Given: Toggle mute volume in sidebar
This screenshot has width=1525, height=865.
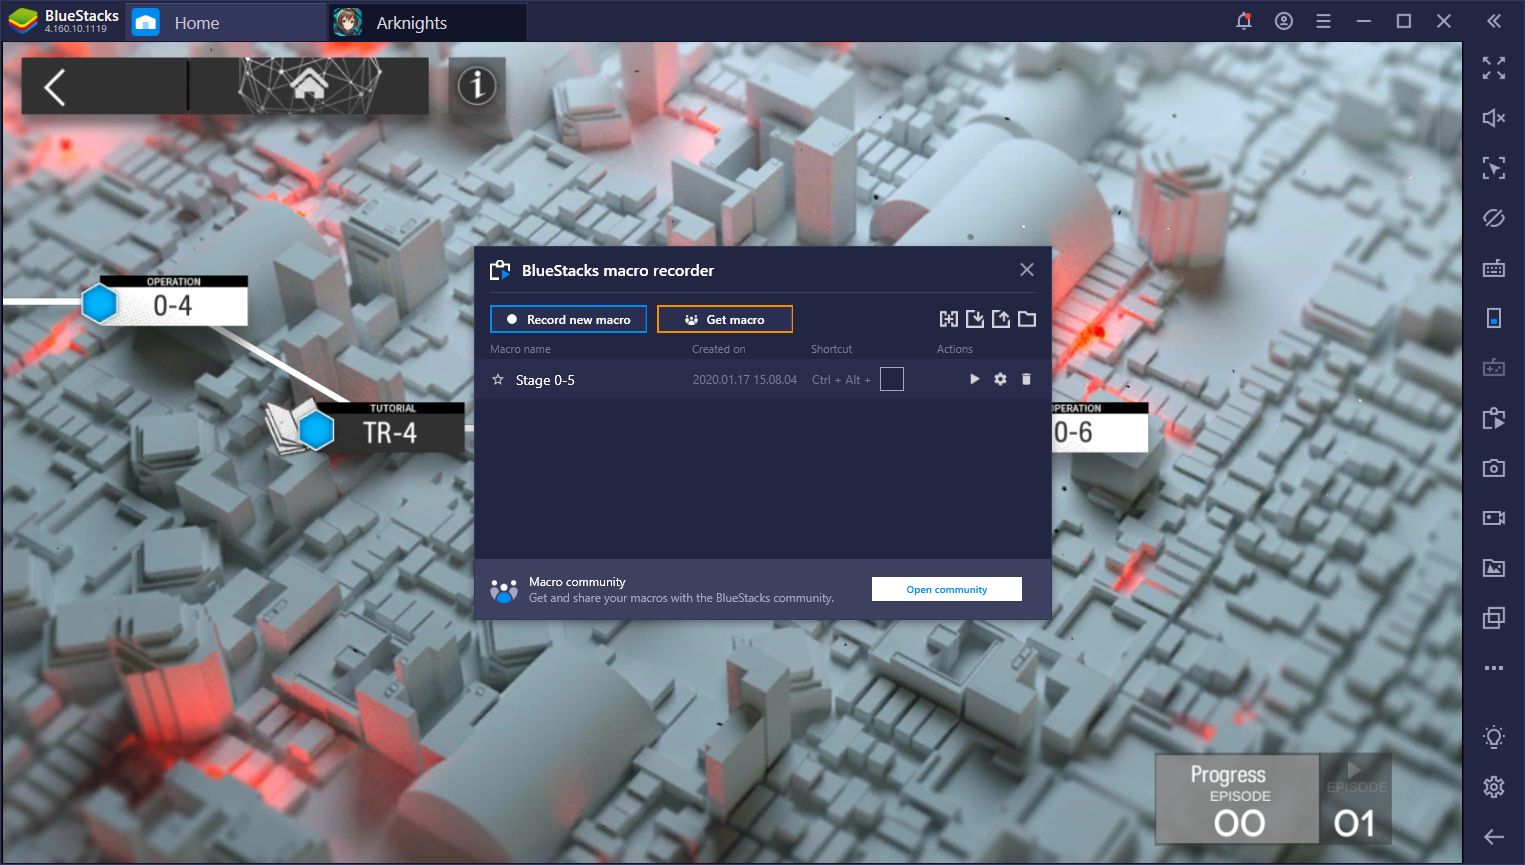Looking at the screenshot, I should point(1494,118).
